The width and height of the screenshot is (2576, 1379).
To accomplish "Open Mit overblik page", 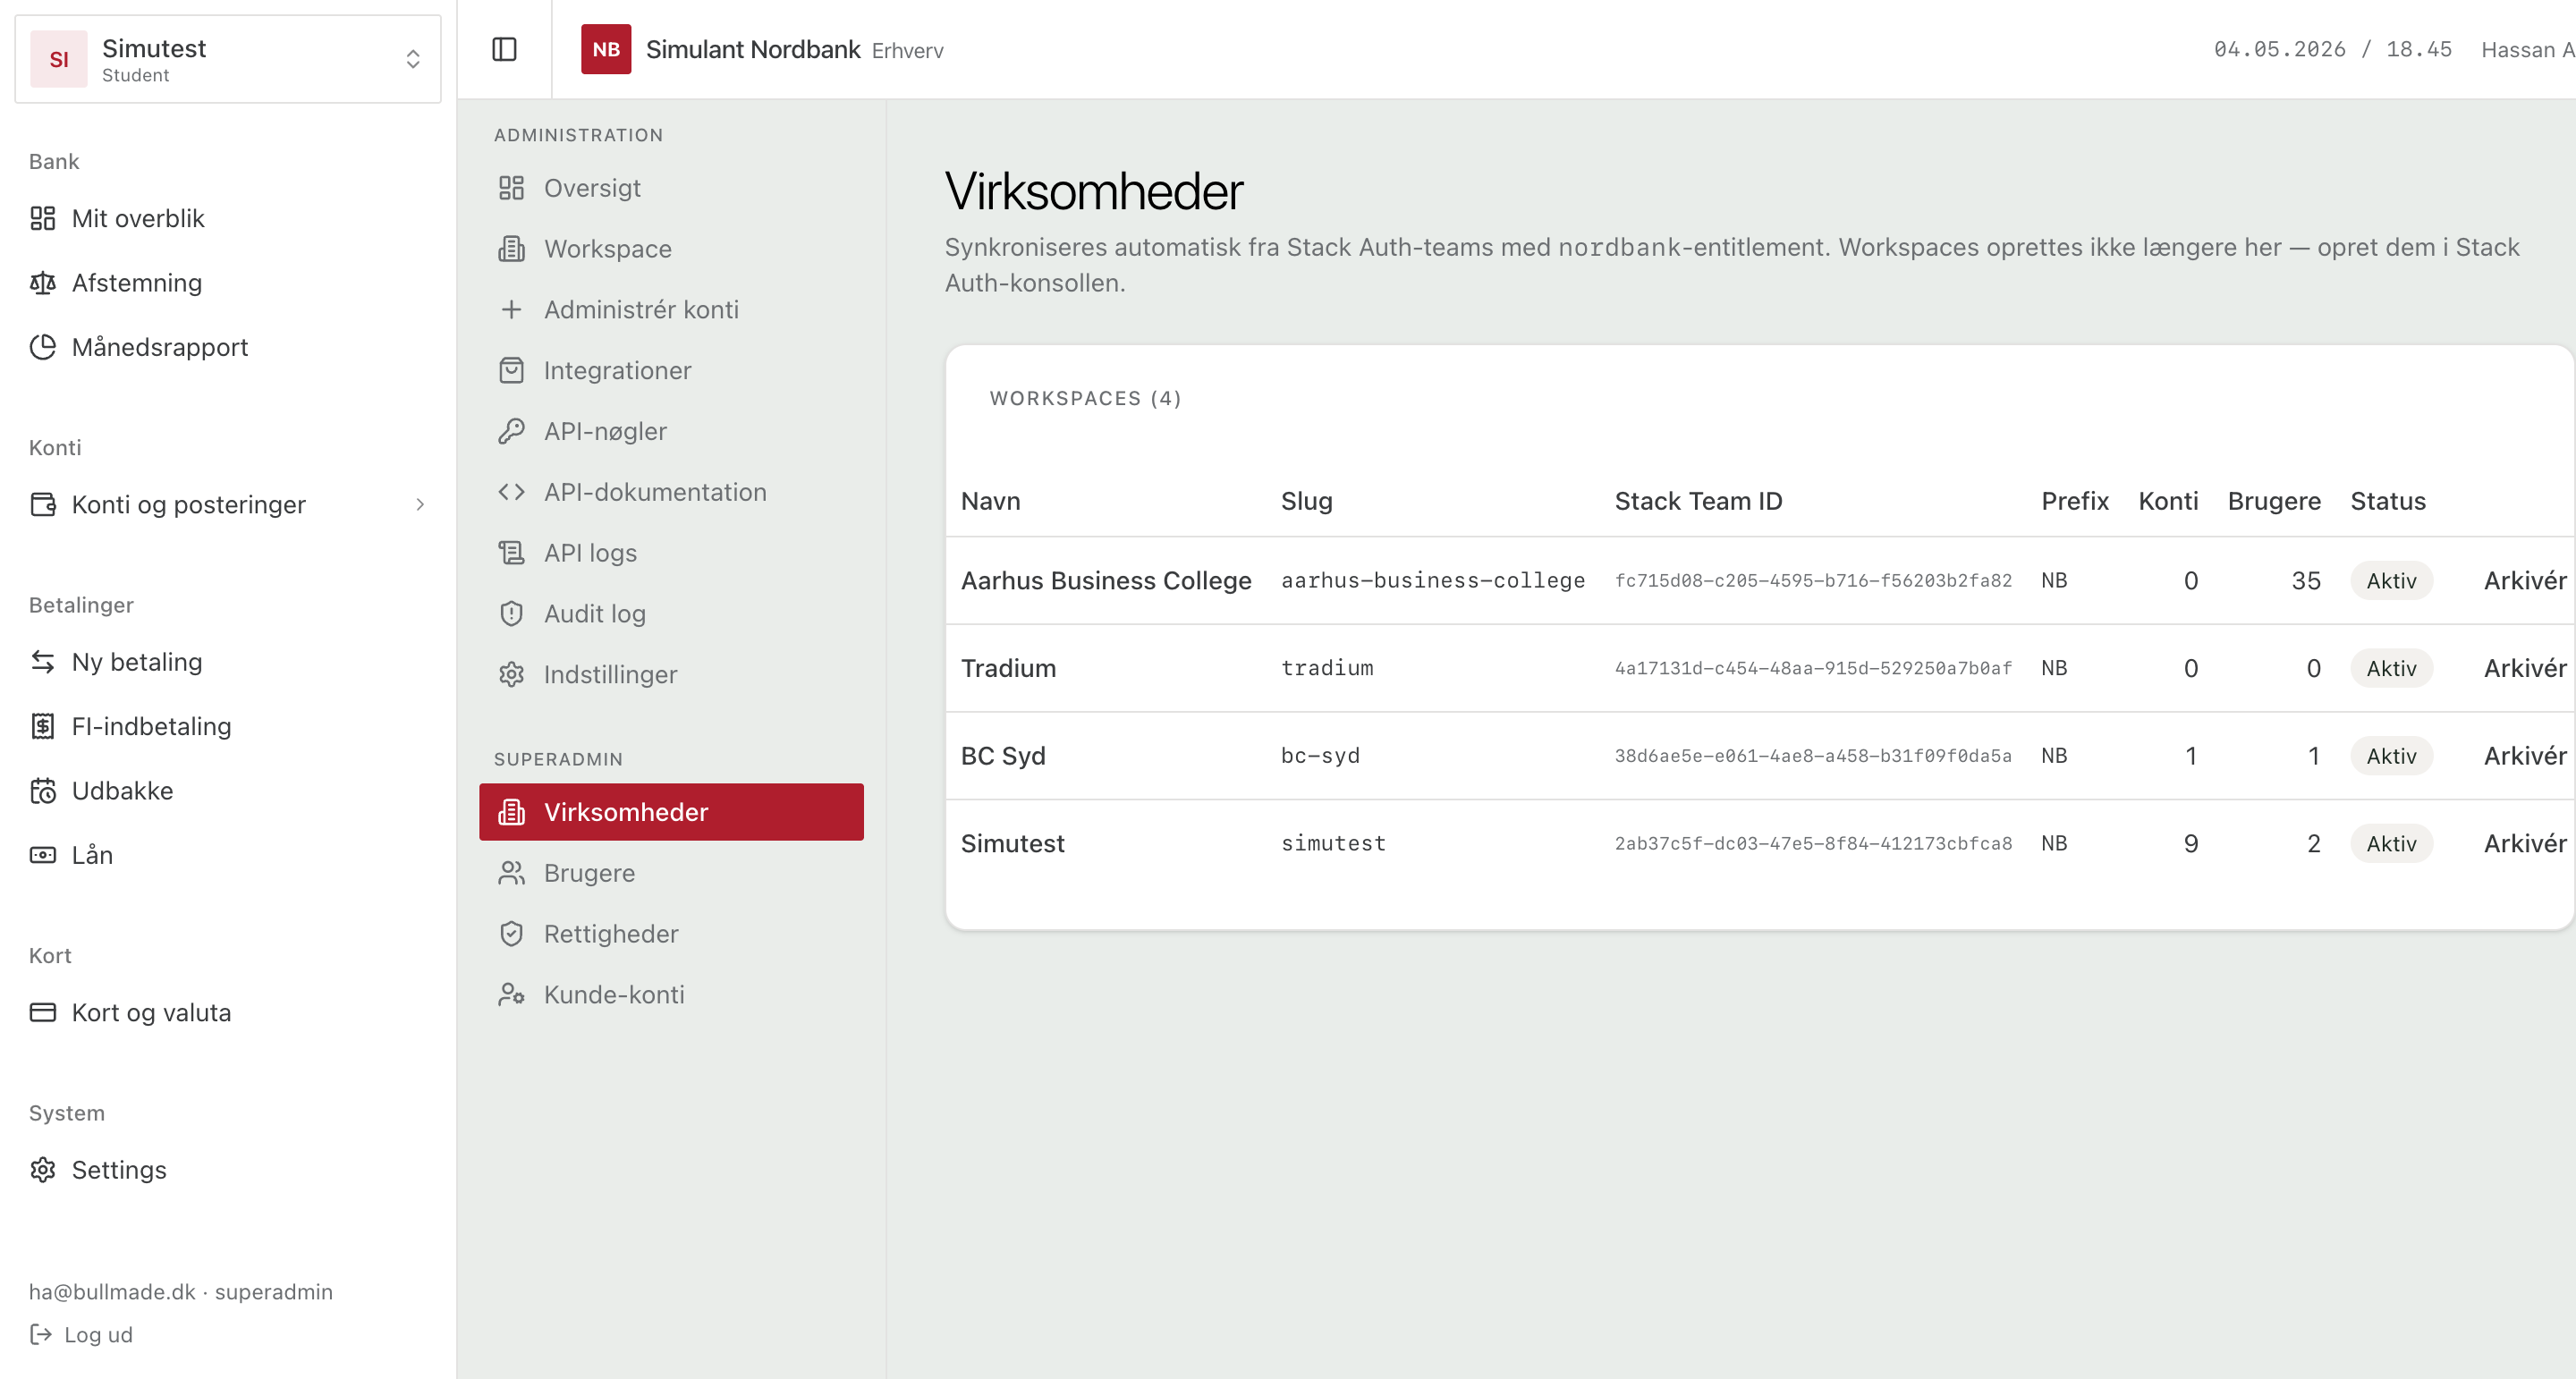I will point(138,218).
